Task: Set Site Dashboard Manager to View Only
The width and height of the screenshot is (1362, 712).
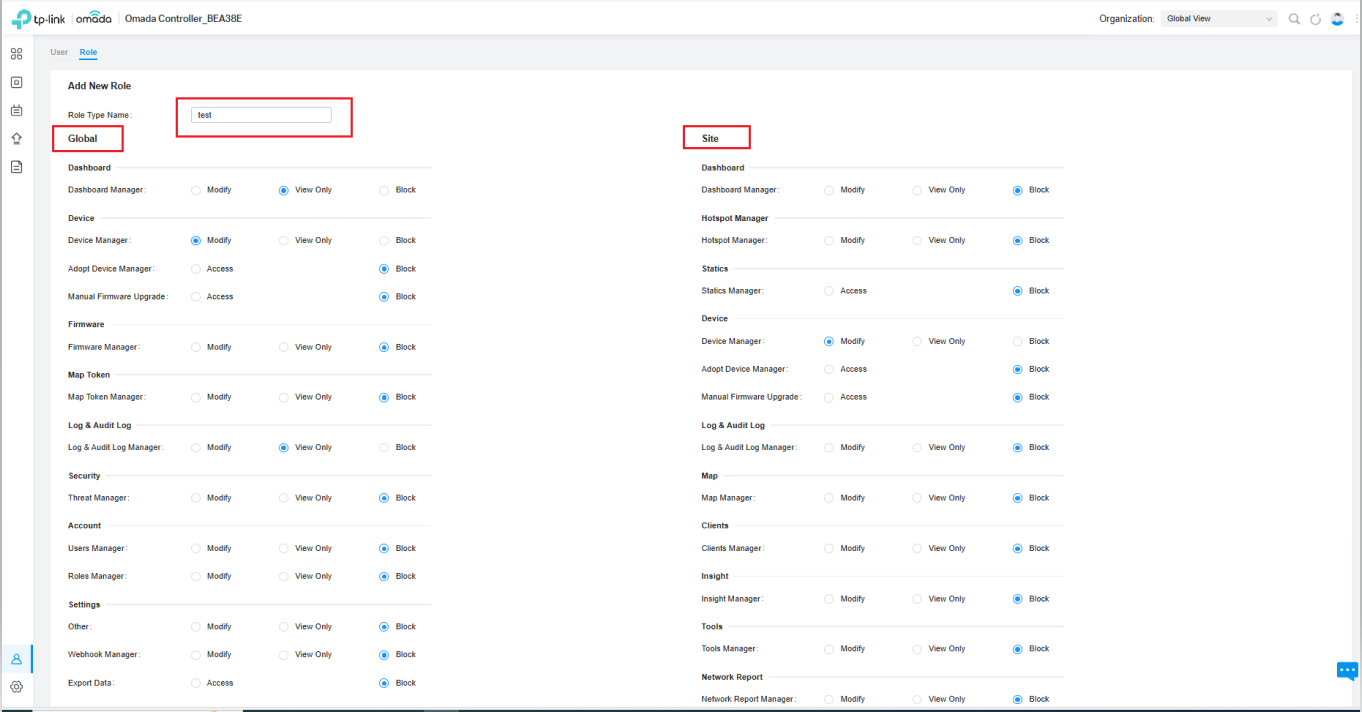Action: coord(917,190)
